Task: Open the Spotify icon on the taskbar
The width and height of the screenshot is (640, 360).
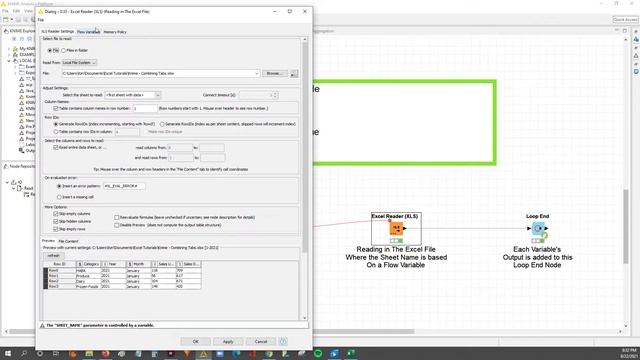Action: pyautogui.click(x=318, y=353)
